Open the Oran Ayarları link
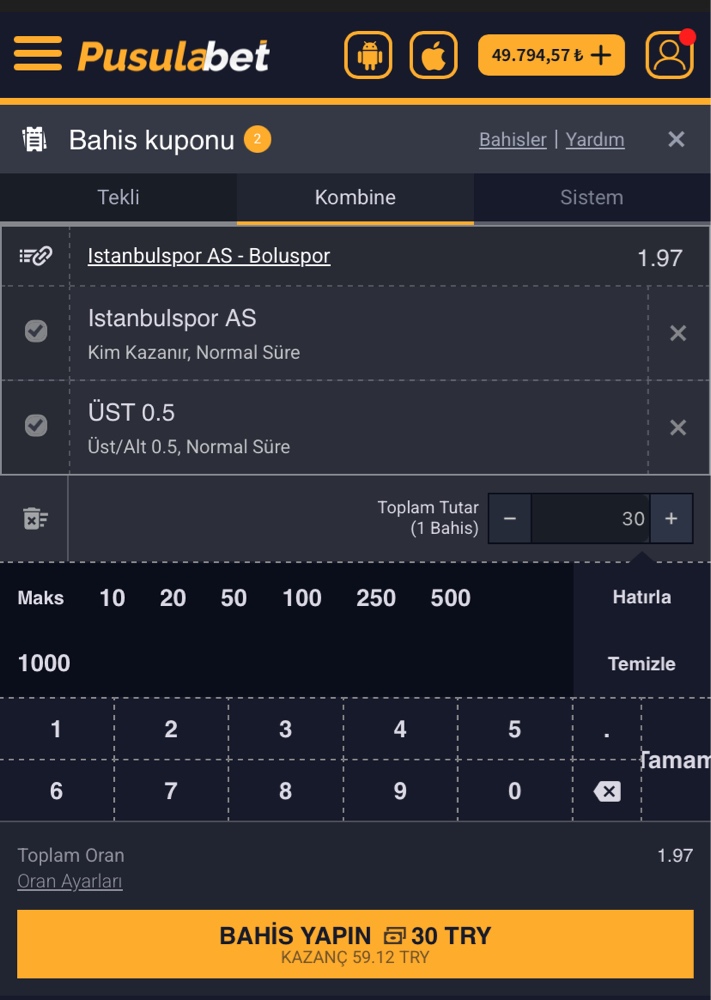The image size is (711, 1000). tap(70, 881)
